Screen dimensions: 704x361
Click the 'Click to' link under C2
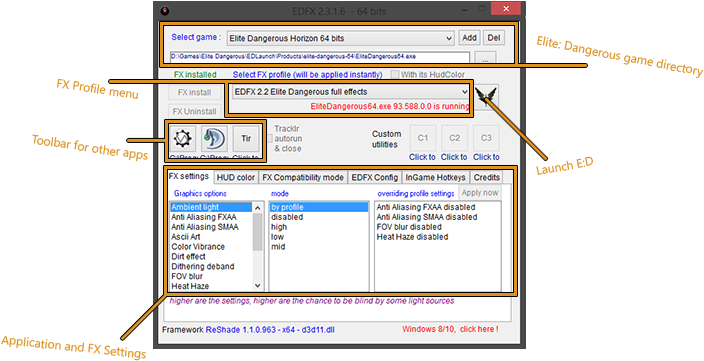pyautogui.click(x=454, y=157)
